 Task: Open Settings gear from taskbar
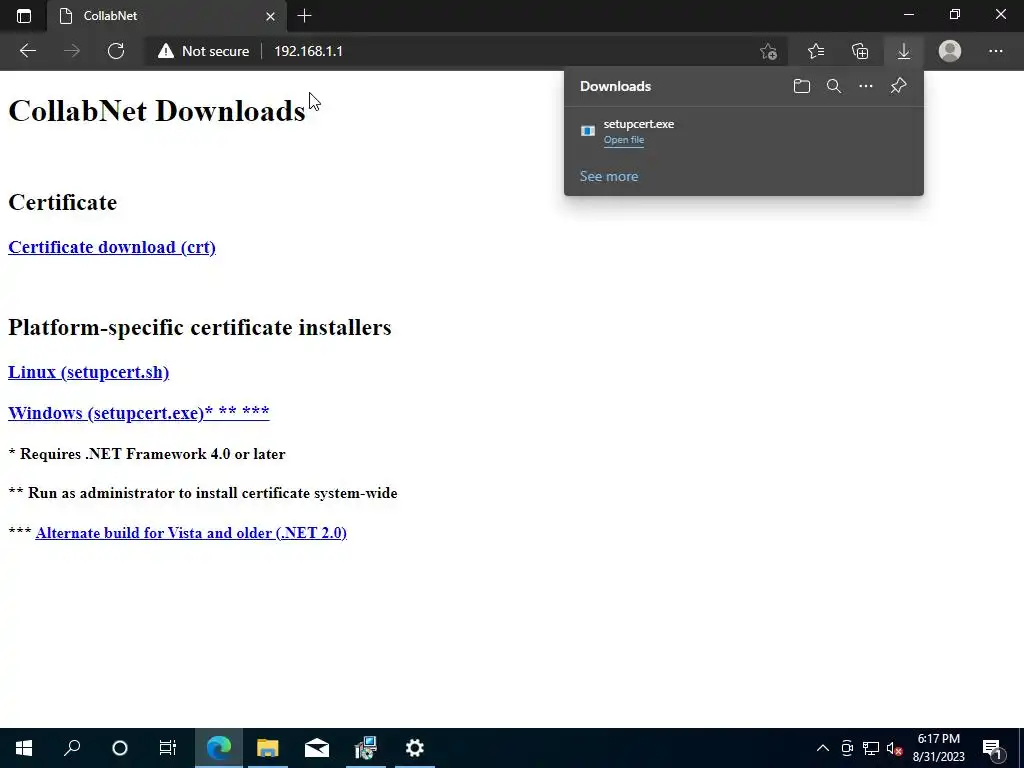coord(415,748)
